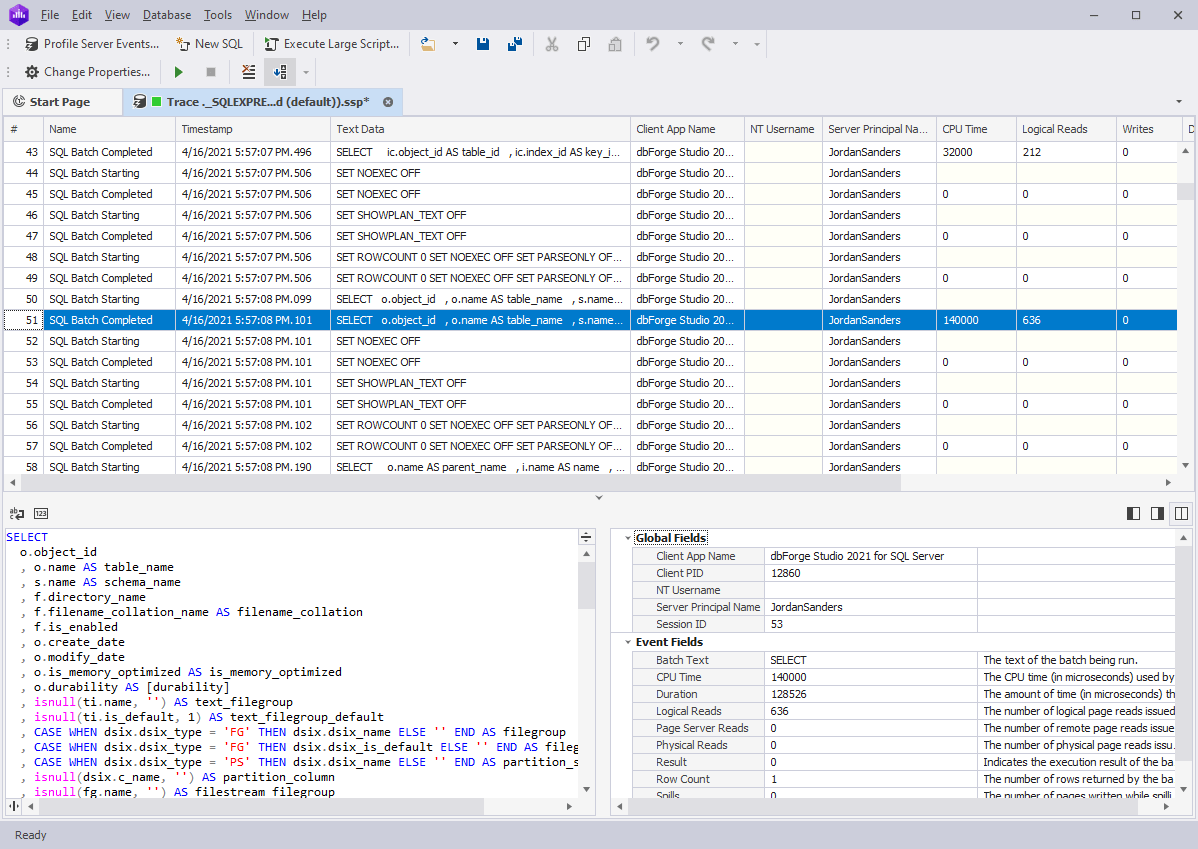Start the trace with the green play icon
The width and height of the screenshot is (1198, 849).
coord(178,71)
